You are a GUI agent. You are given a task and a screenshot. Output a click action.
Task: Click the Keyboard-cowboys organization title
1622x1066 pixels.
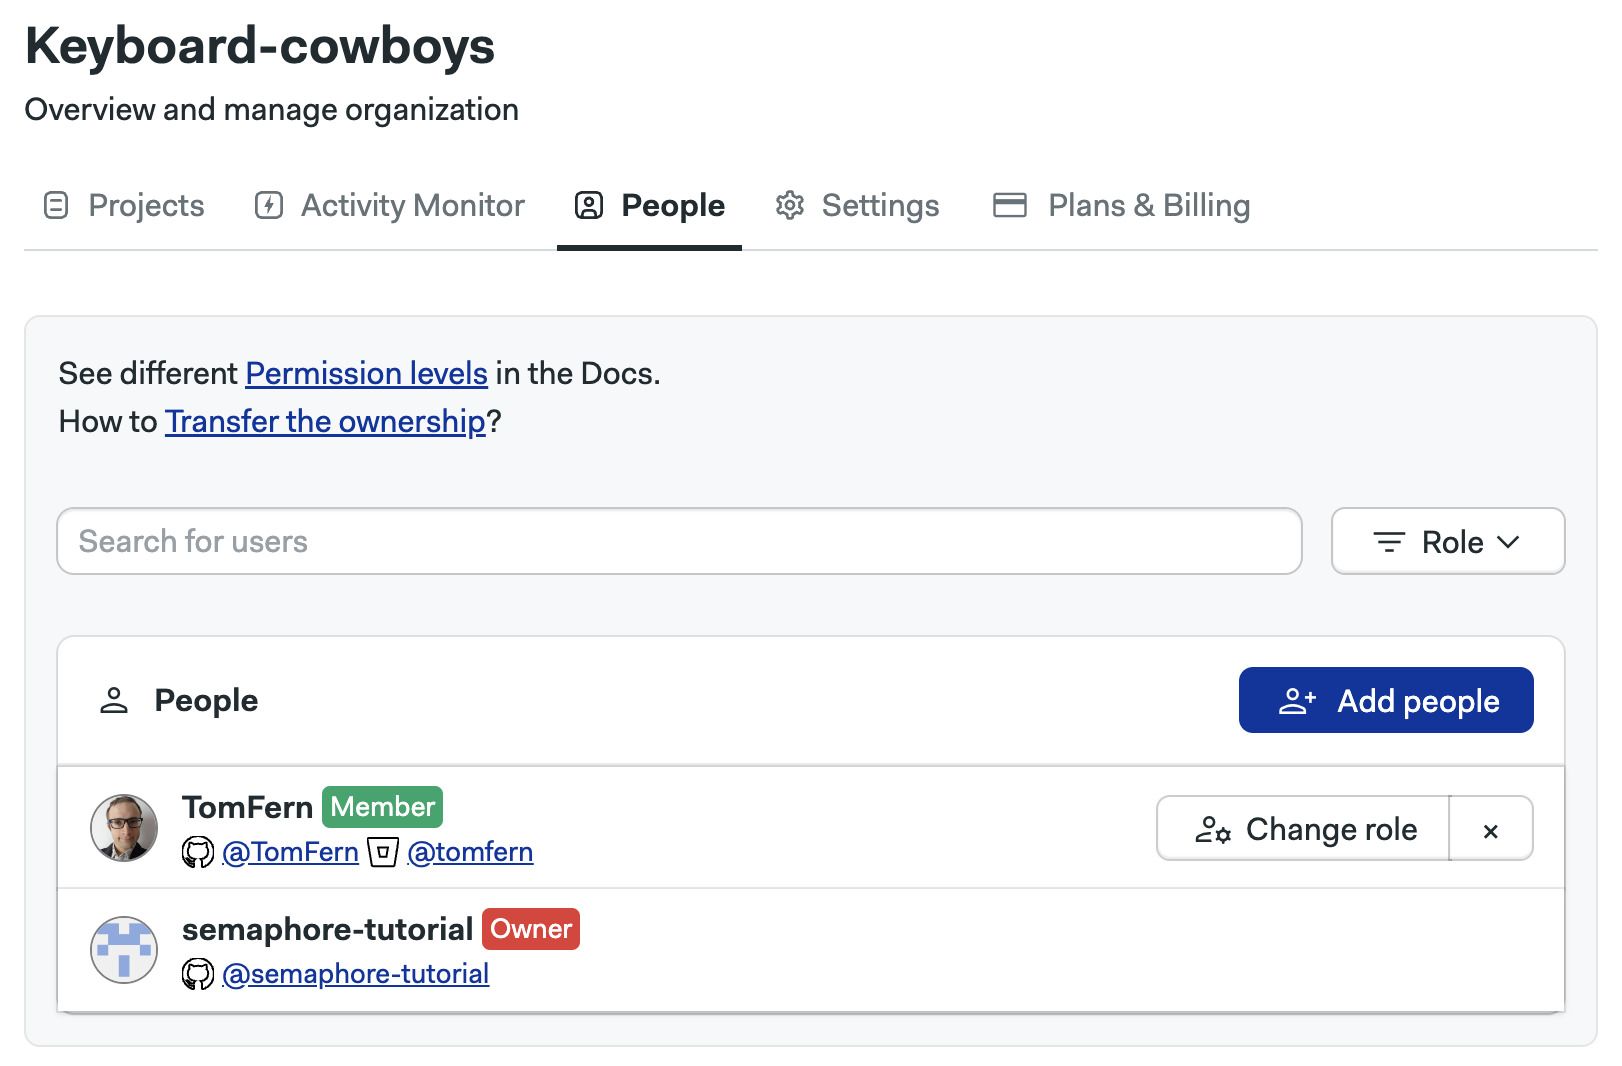pos(260,46)
